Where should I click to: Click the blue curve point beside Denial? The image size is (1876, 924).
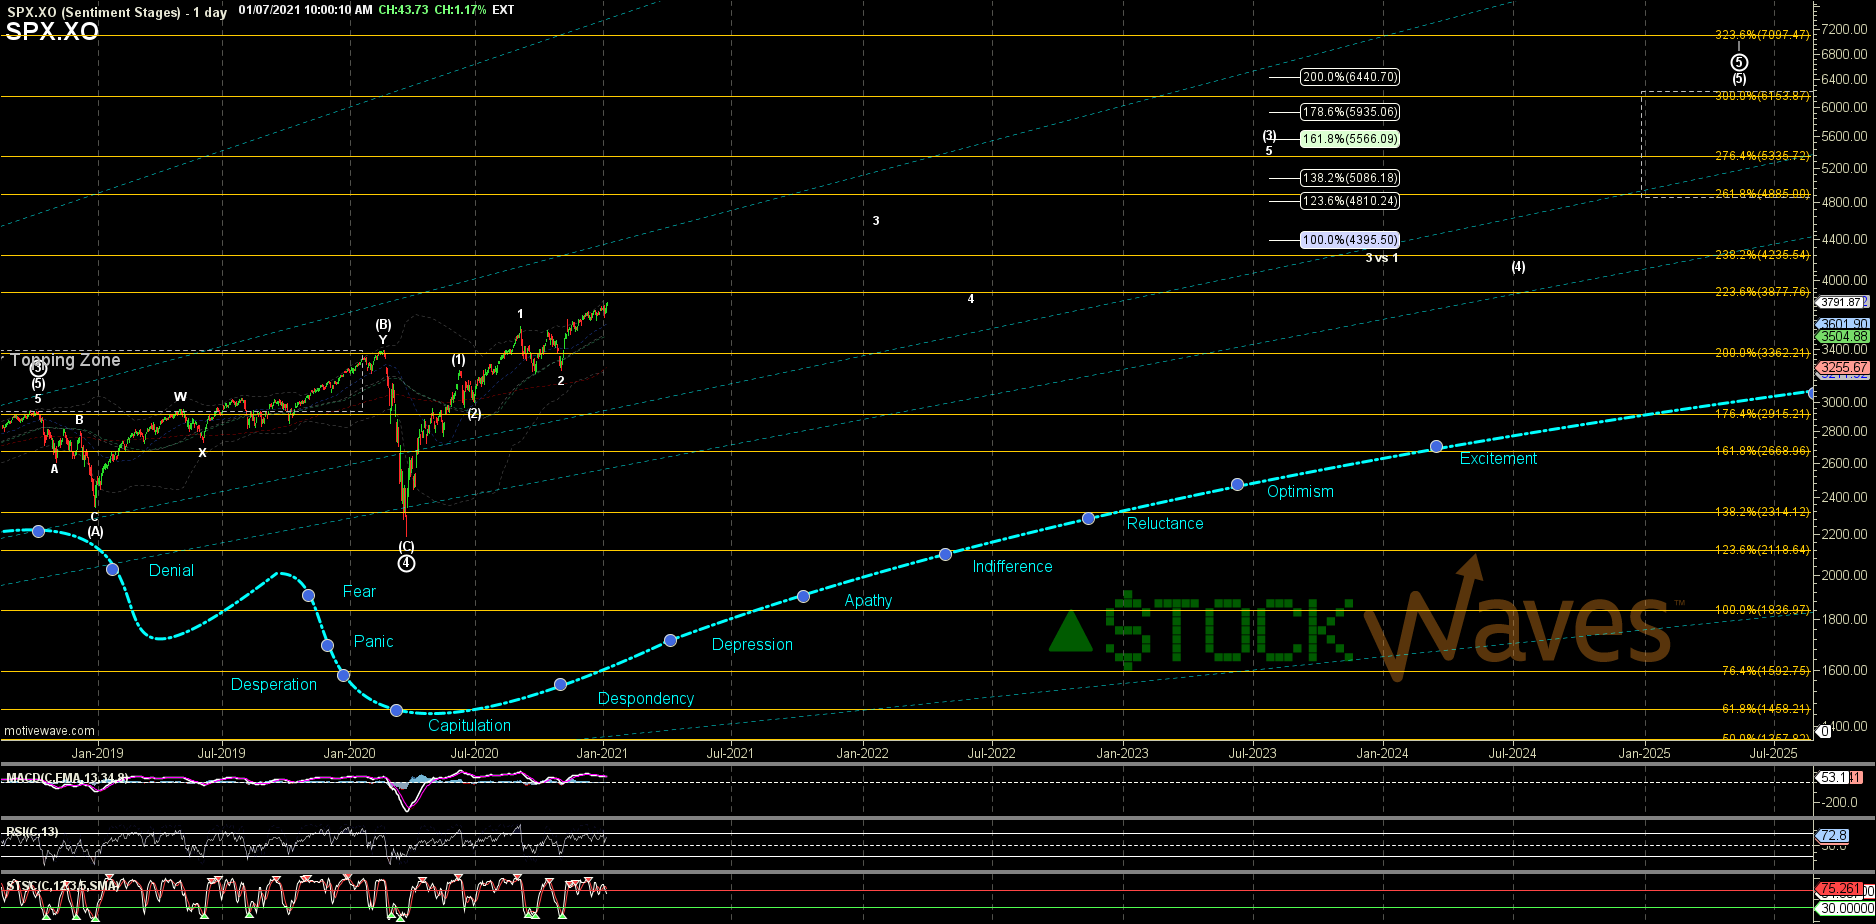click(112, 569)
